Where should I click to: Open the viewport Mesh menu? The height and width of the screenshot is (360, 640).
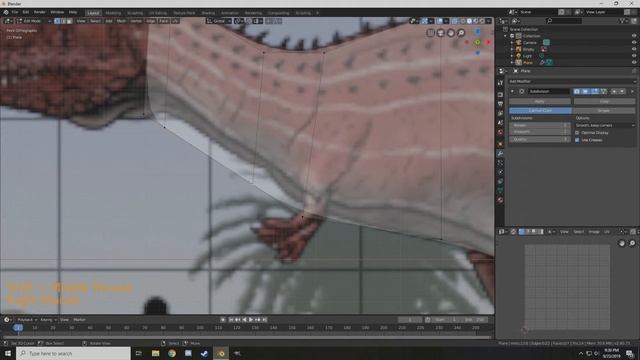pyautogui.click(x=121, y=21)
